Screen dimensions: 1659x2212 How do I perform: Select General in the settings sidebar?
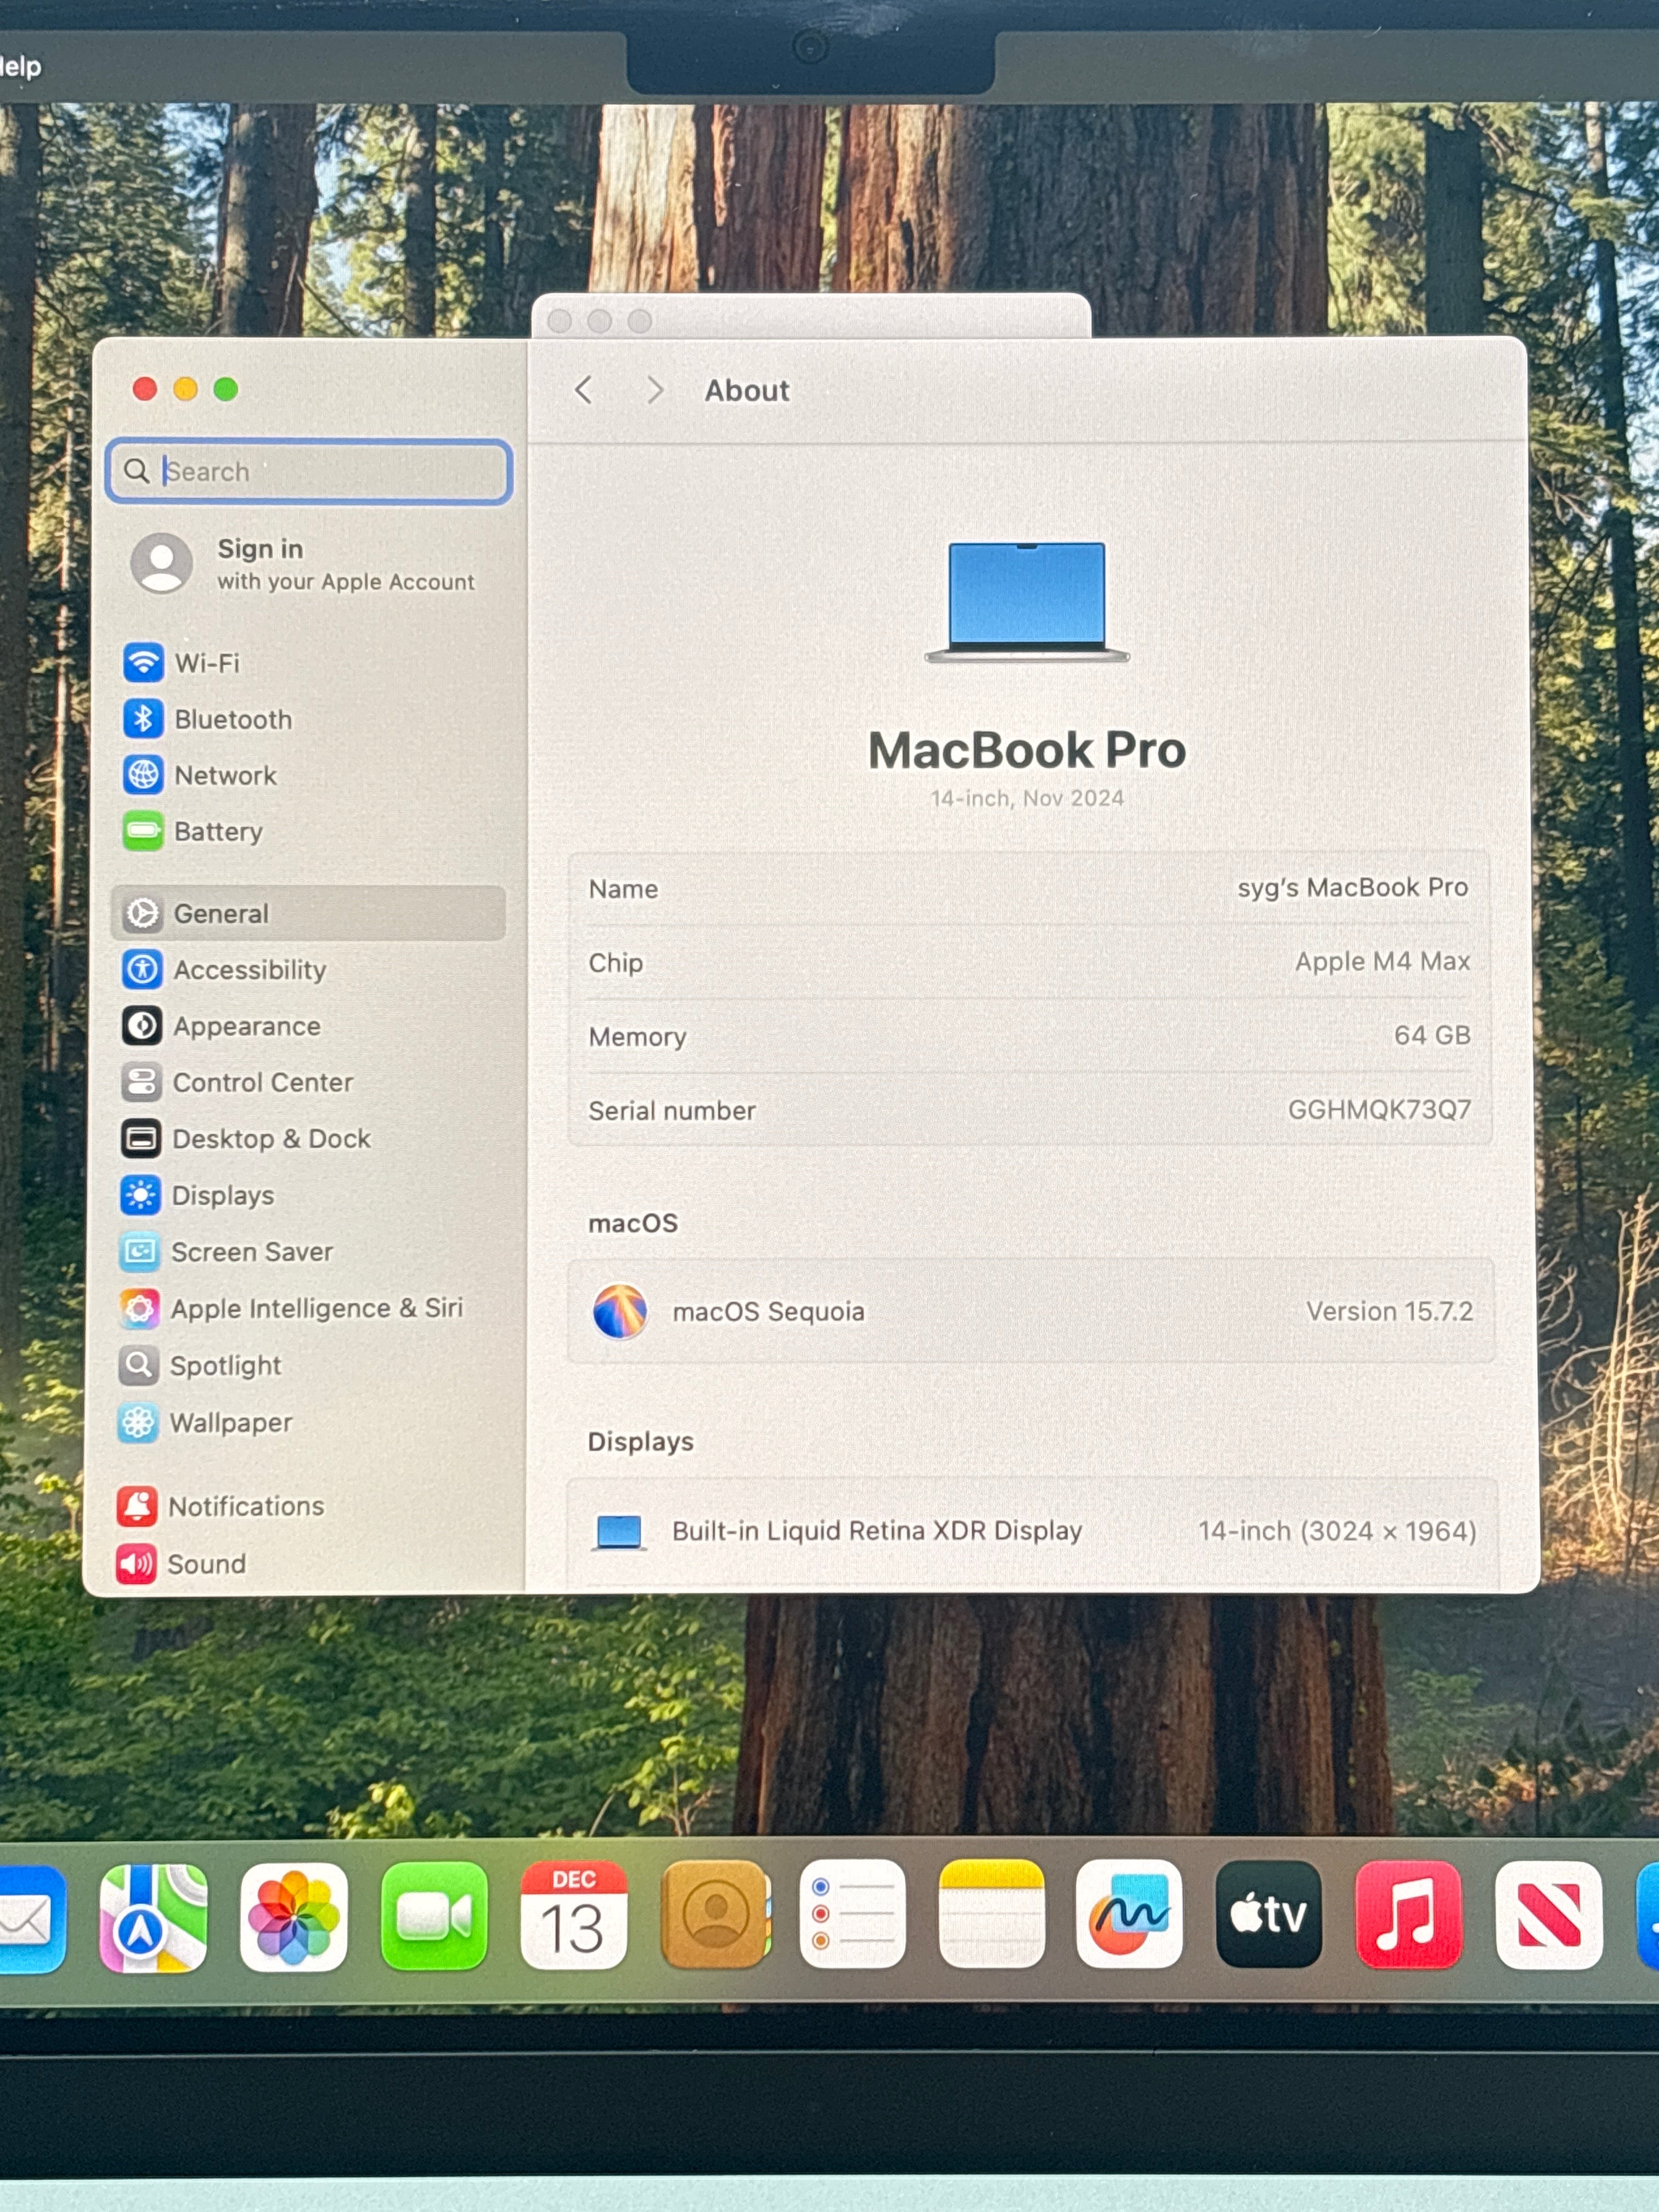coord(309,913)
